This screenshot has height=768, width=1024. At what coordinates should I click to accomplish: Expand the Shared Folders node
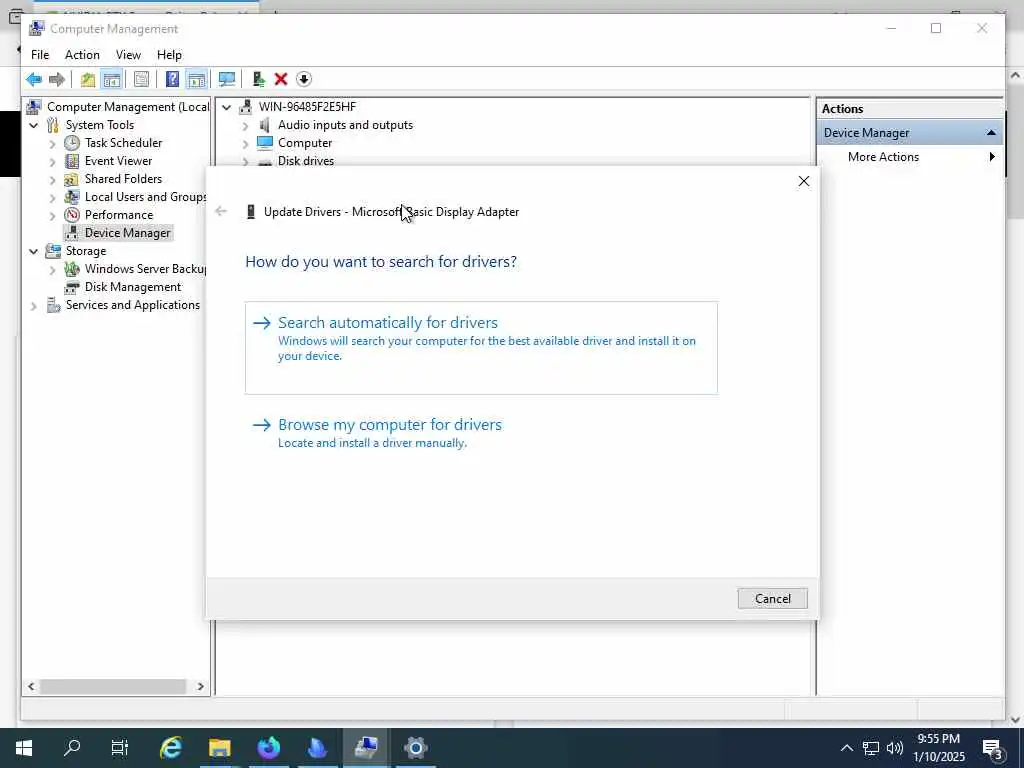pyautogui.click(x=52, y=179)
